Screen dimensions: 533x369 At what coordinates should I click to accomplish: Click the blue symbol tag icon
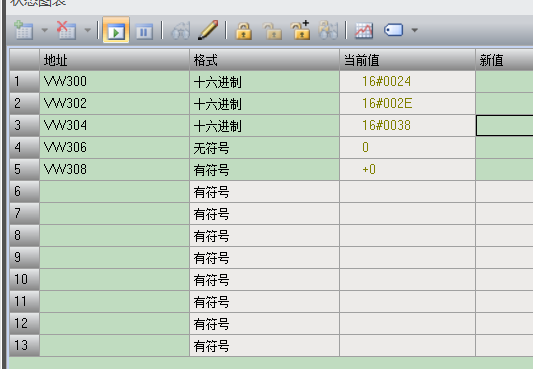[x=393, y=30]
